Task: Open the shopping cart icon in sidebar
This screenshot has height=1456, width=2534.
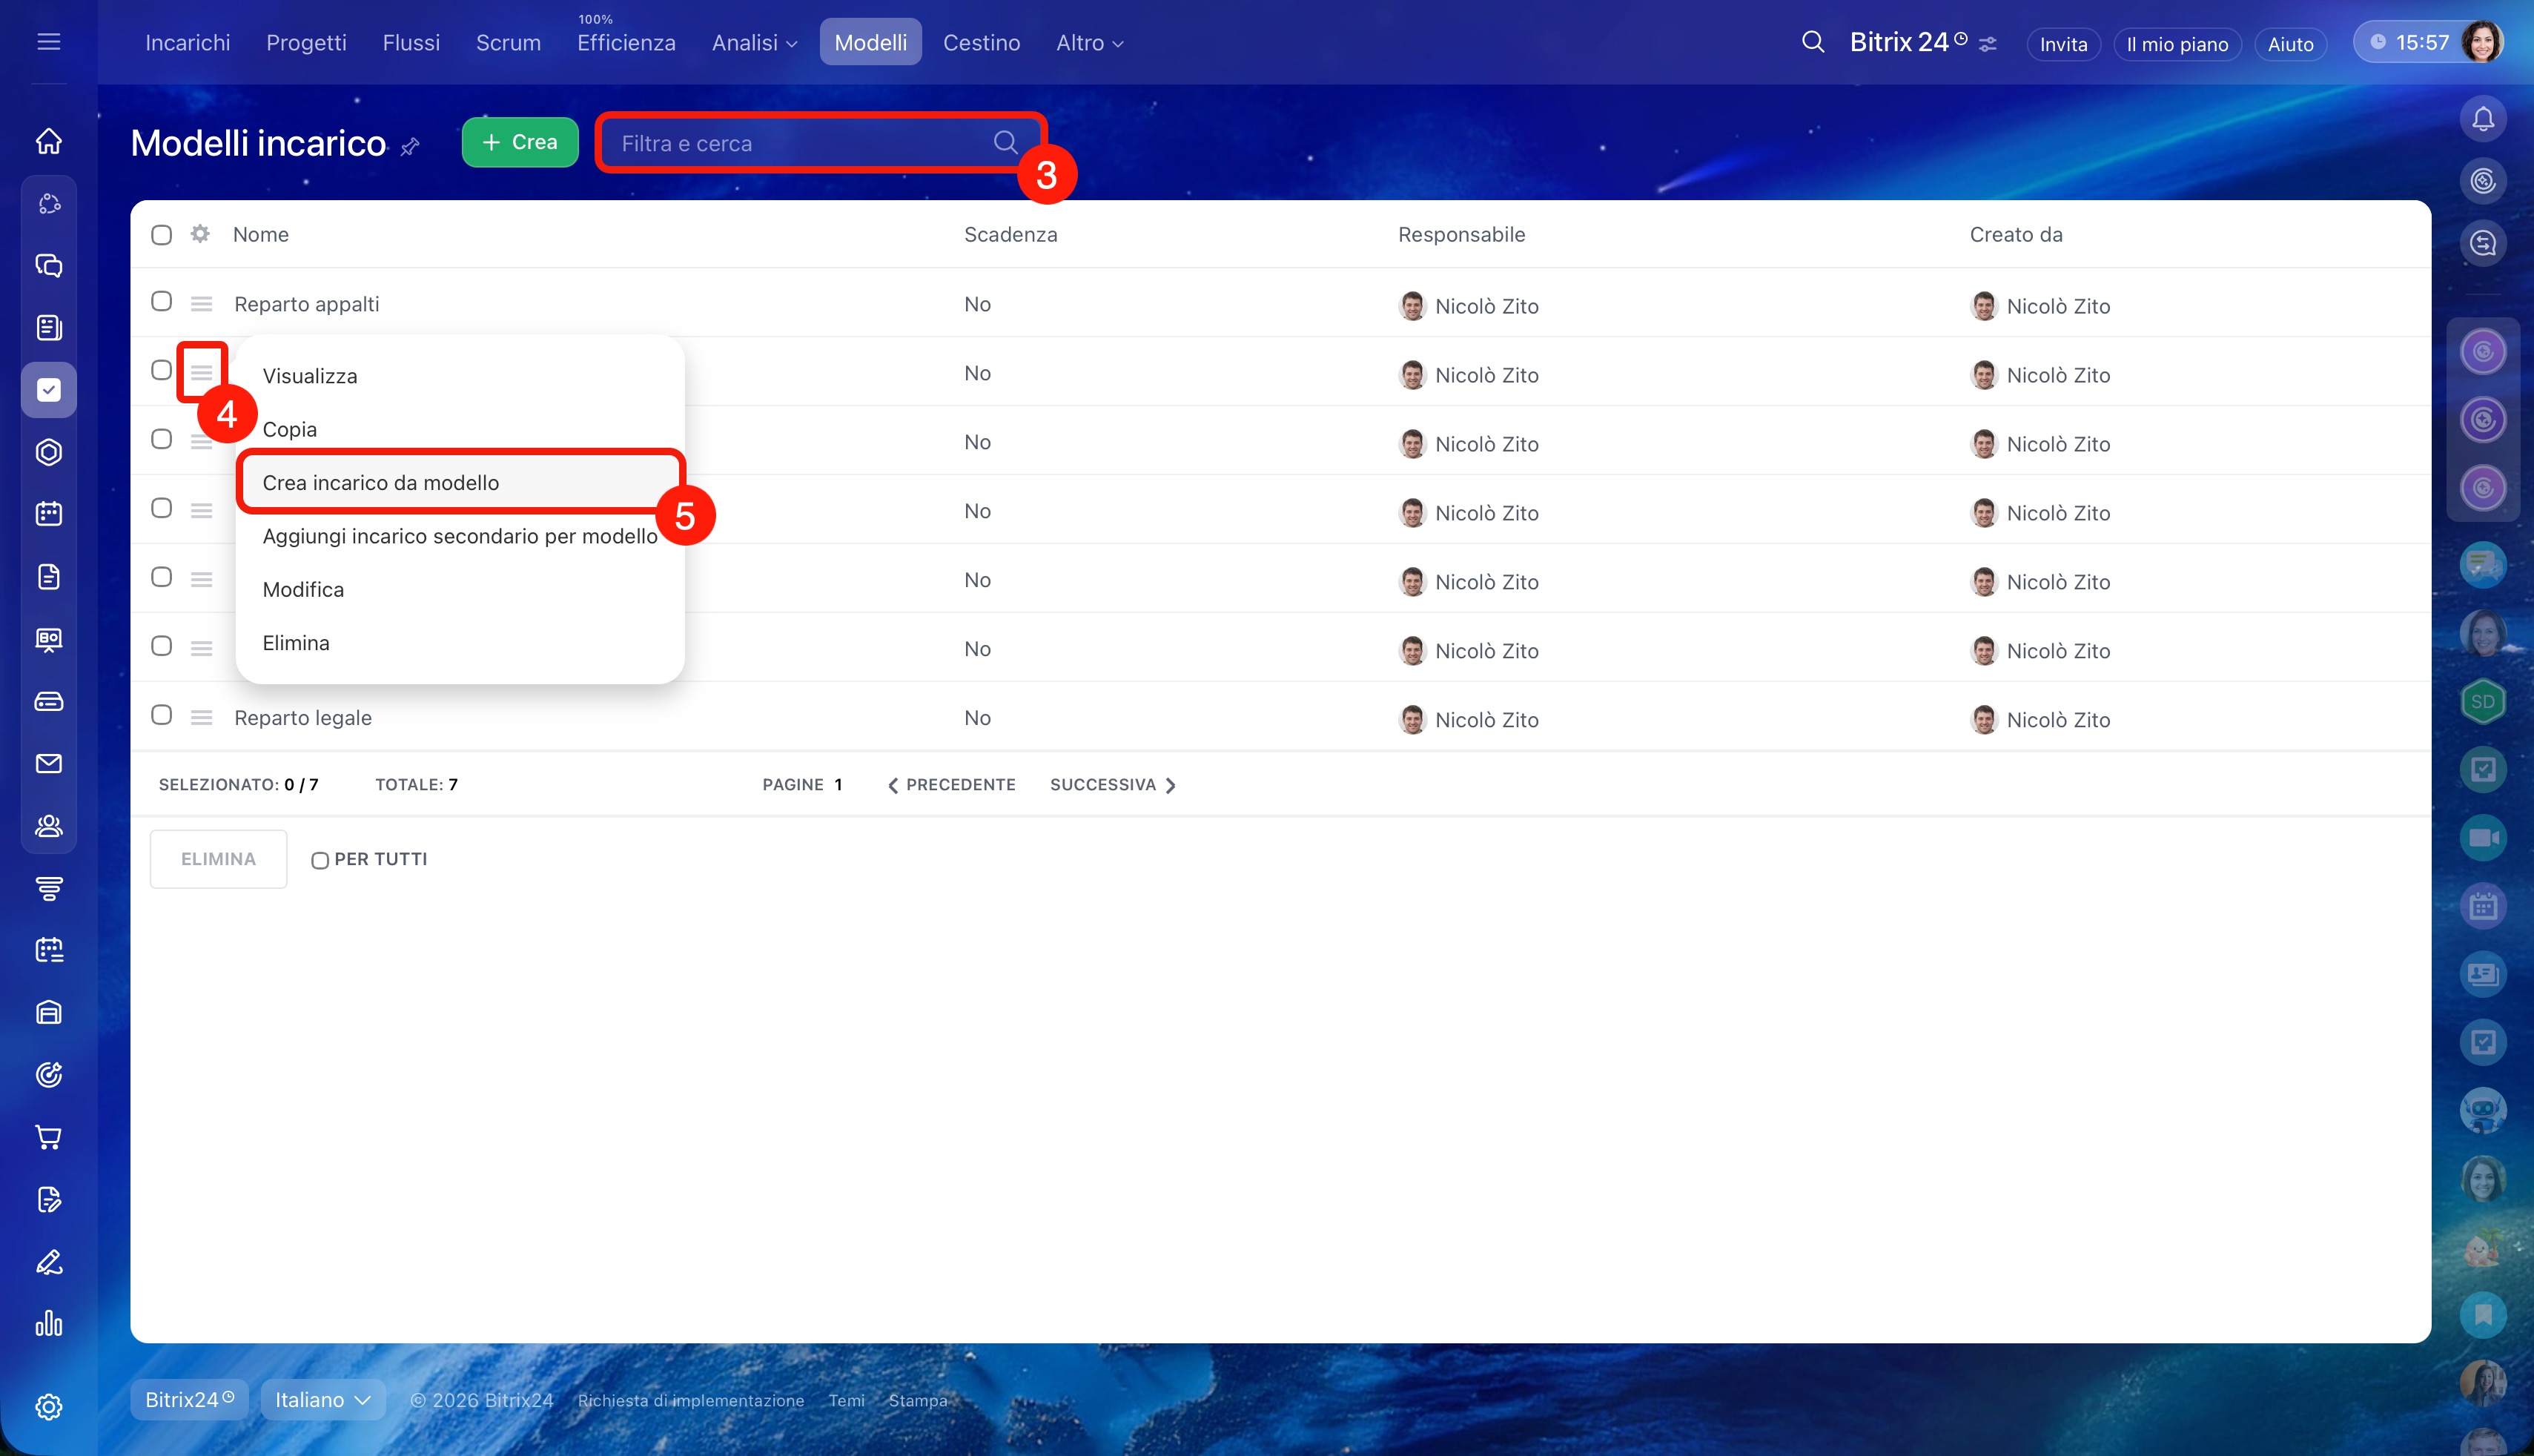Action: (x=48, y=1137)
